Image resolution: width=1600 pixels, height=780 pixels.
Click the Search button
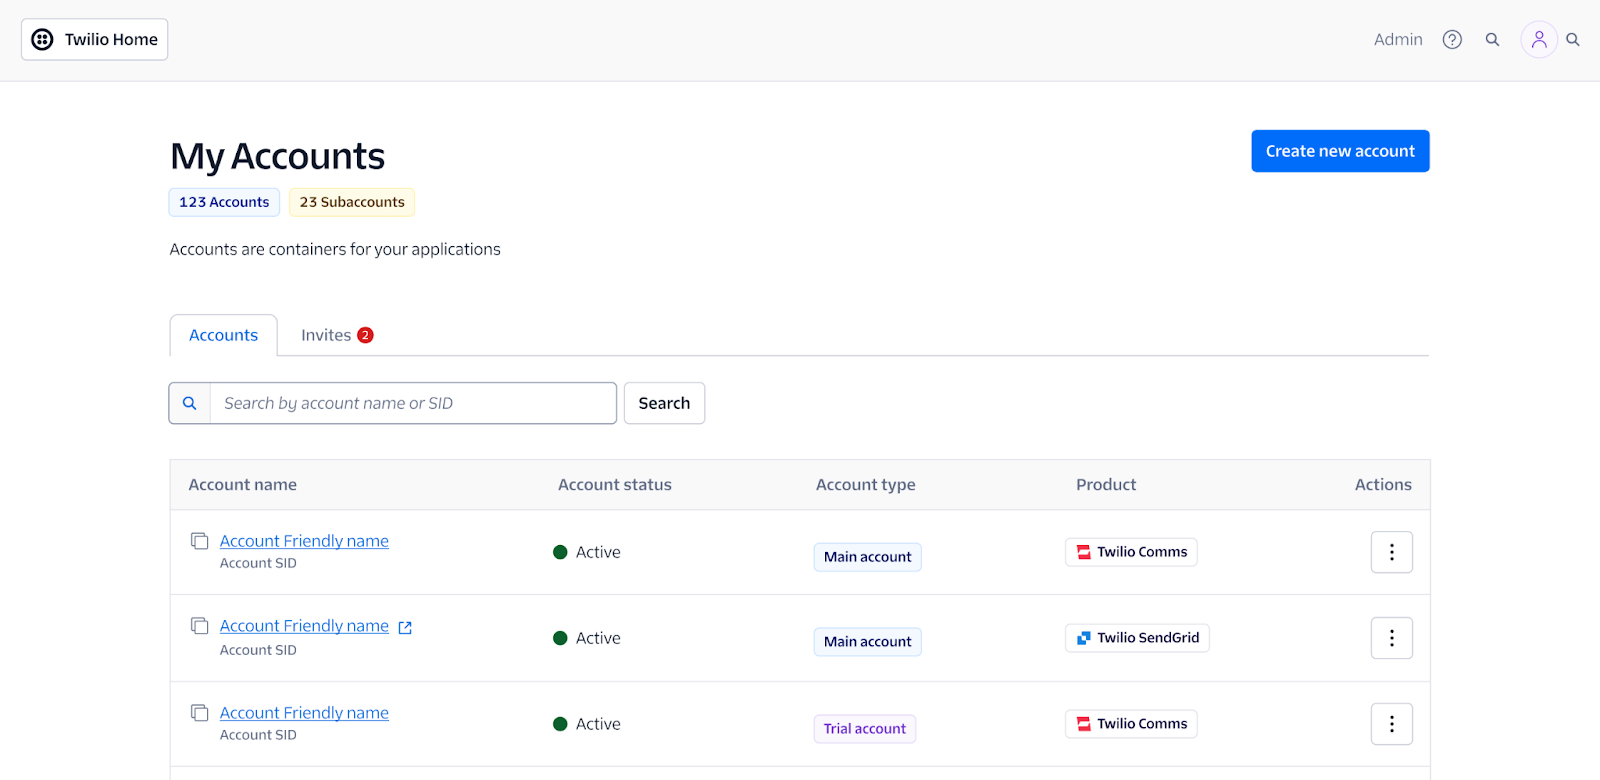664,403
